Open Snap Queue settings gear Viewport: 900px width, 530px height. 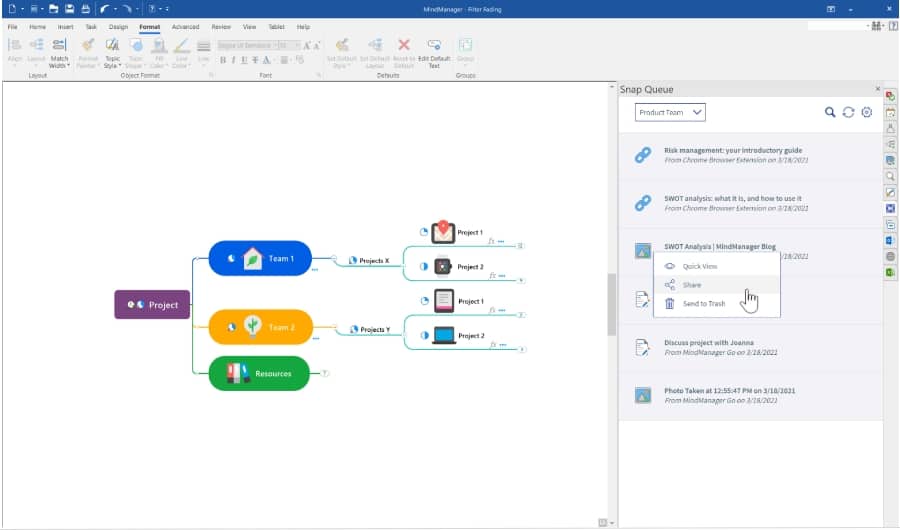coord(866,113)
